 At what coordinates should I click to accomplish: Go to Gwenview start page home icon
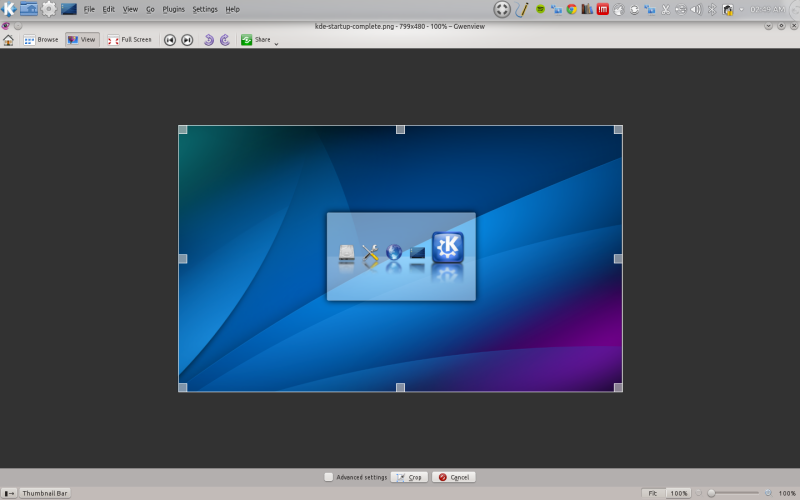(8, 40)
